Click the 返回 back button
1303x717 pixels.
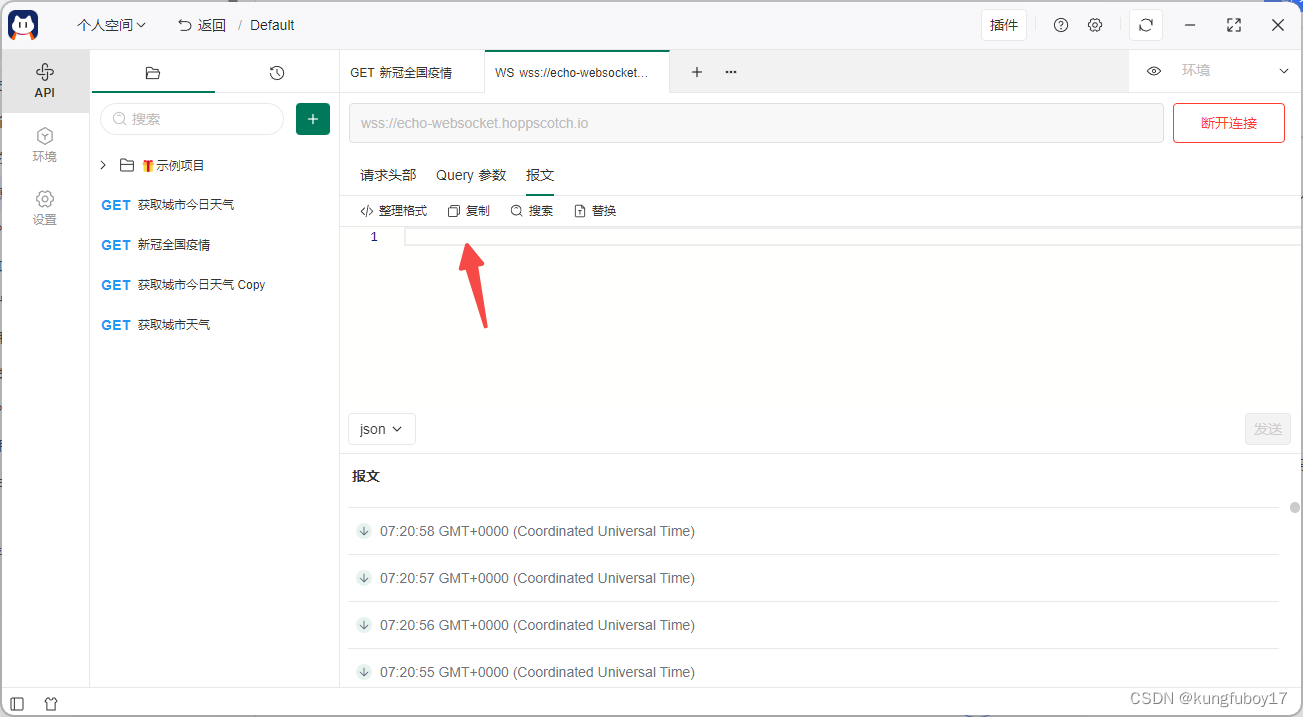click(x=202, y=25)
